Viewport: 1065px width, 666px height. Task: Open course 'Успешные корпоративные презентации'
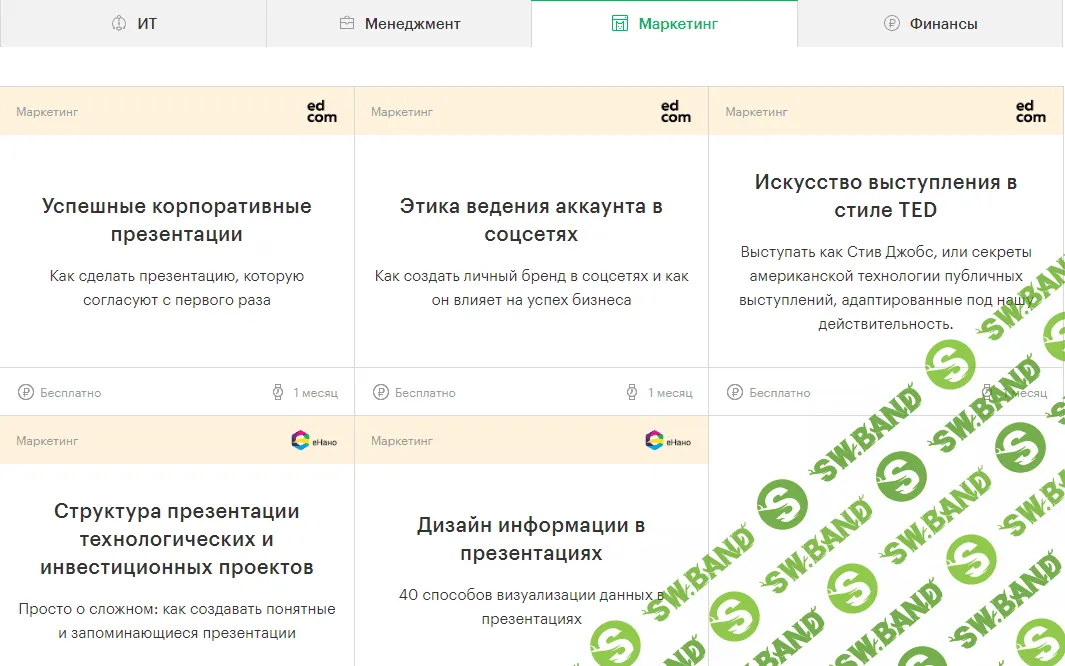176,217
